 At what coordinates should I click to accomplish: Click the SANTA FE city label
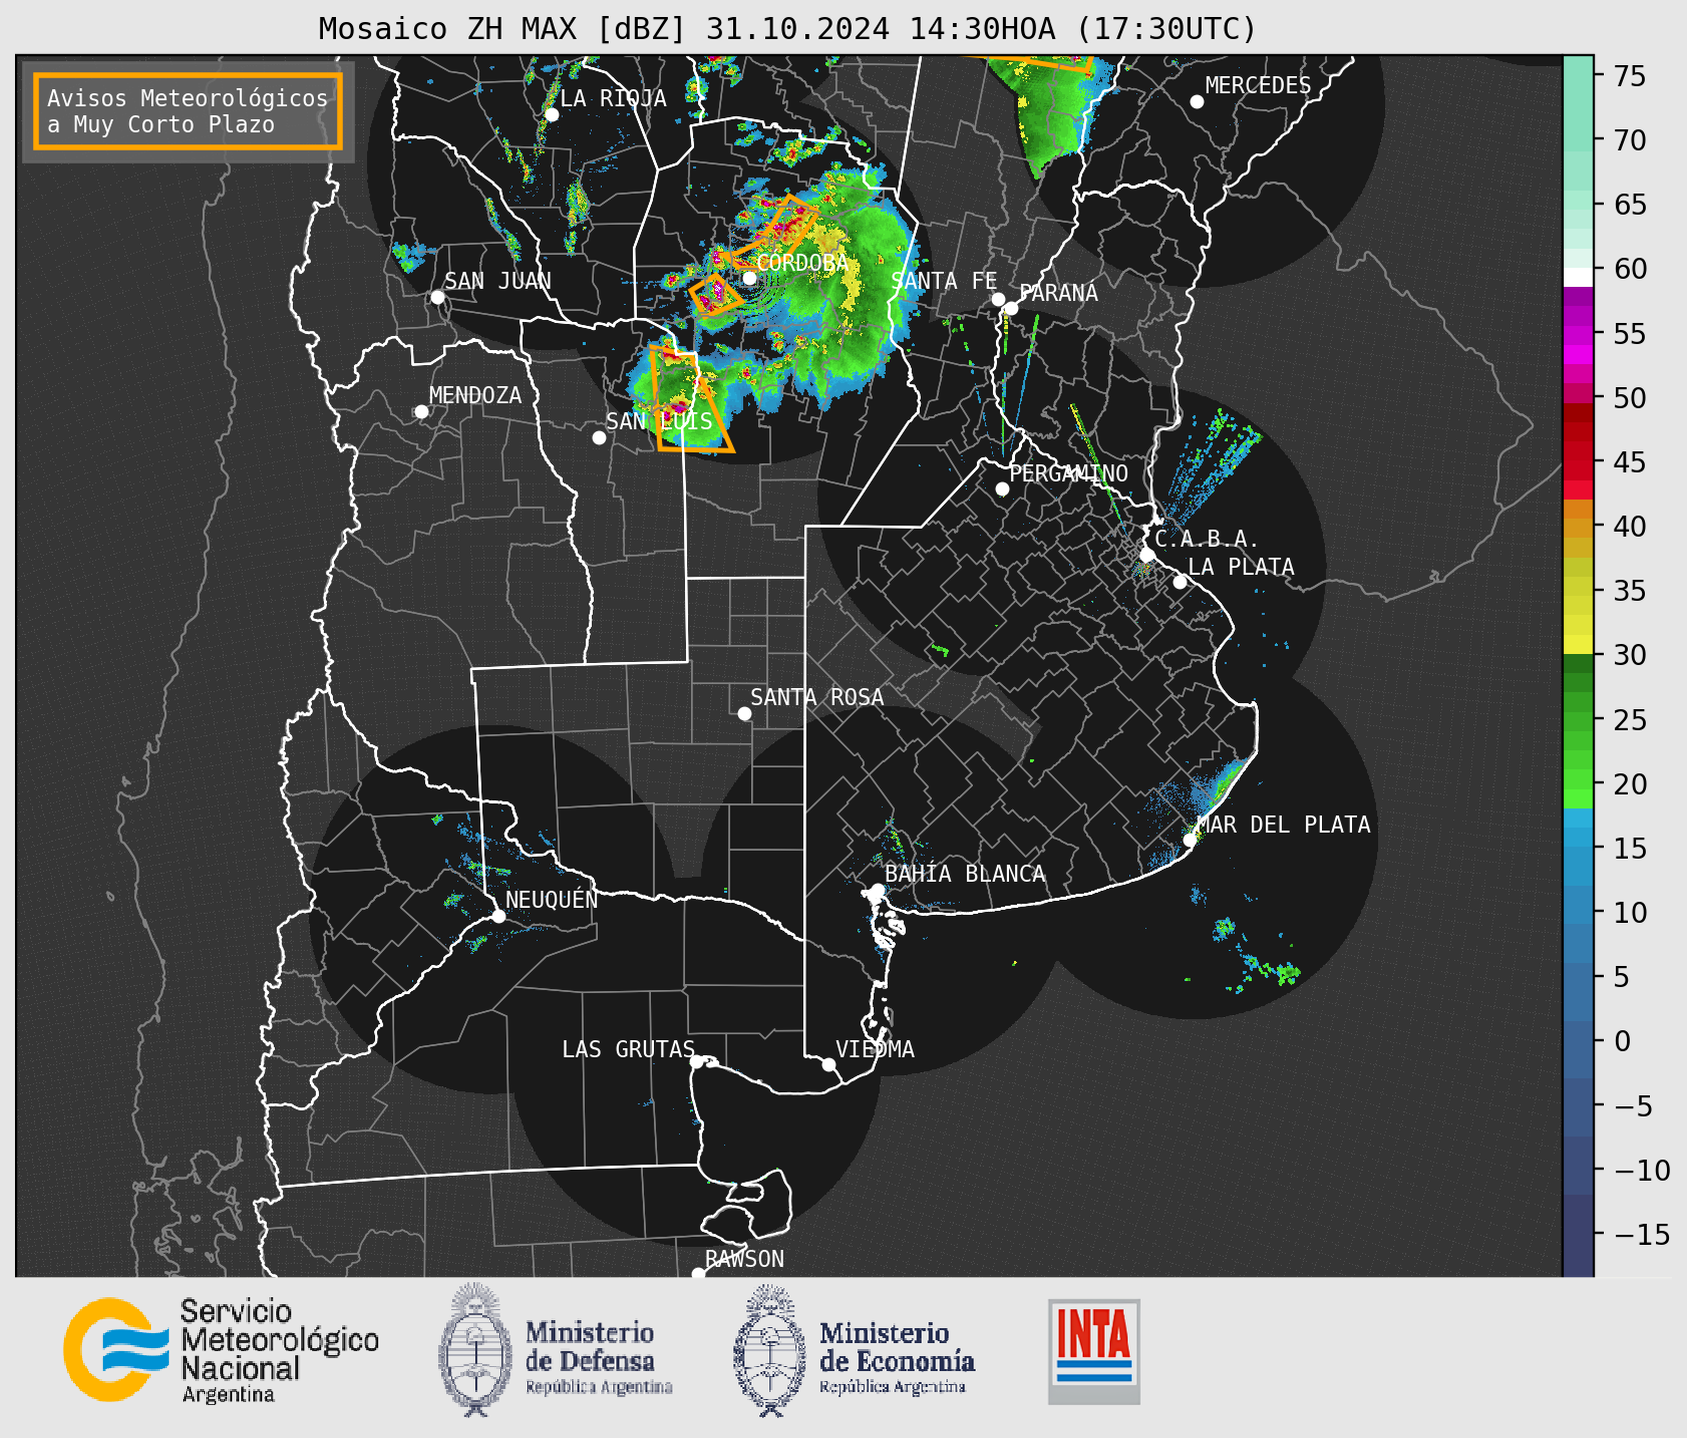click(x=944, y=281)
